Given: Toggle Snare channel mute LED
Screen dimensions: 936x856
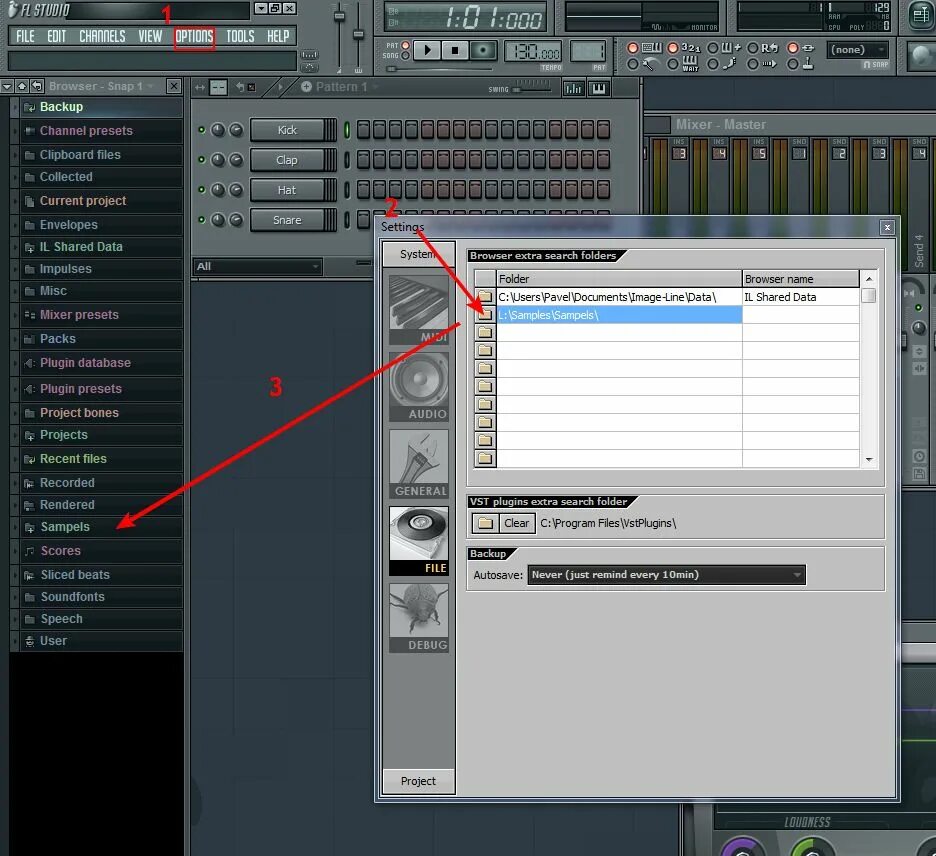Looking at the screenshot, I should (201, 220).
